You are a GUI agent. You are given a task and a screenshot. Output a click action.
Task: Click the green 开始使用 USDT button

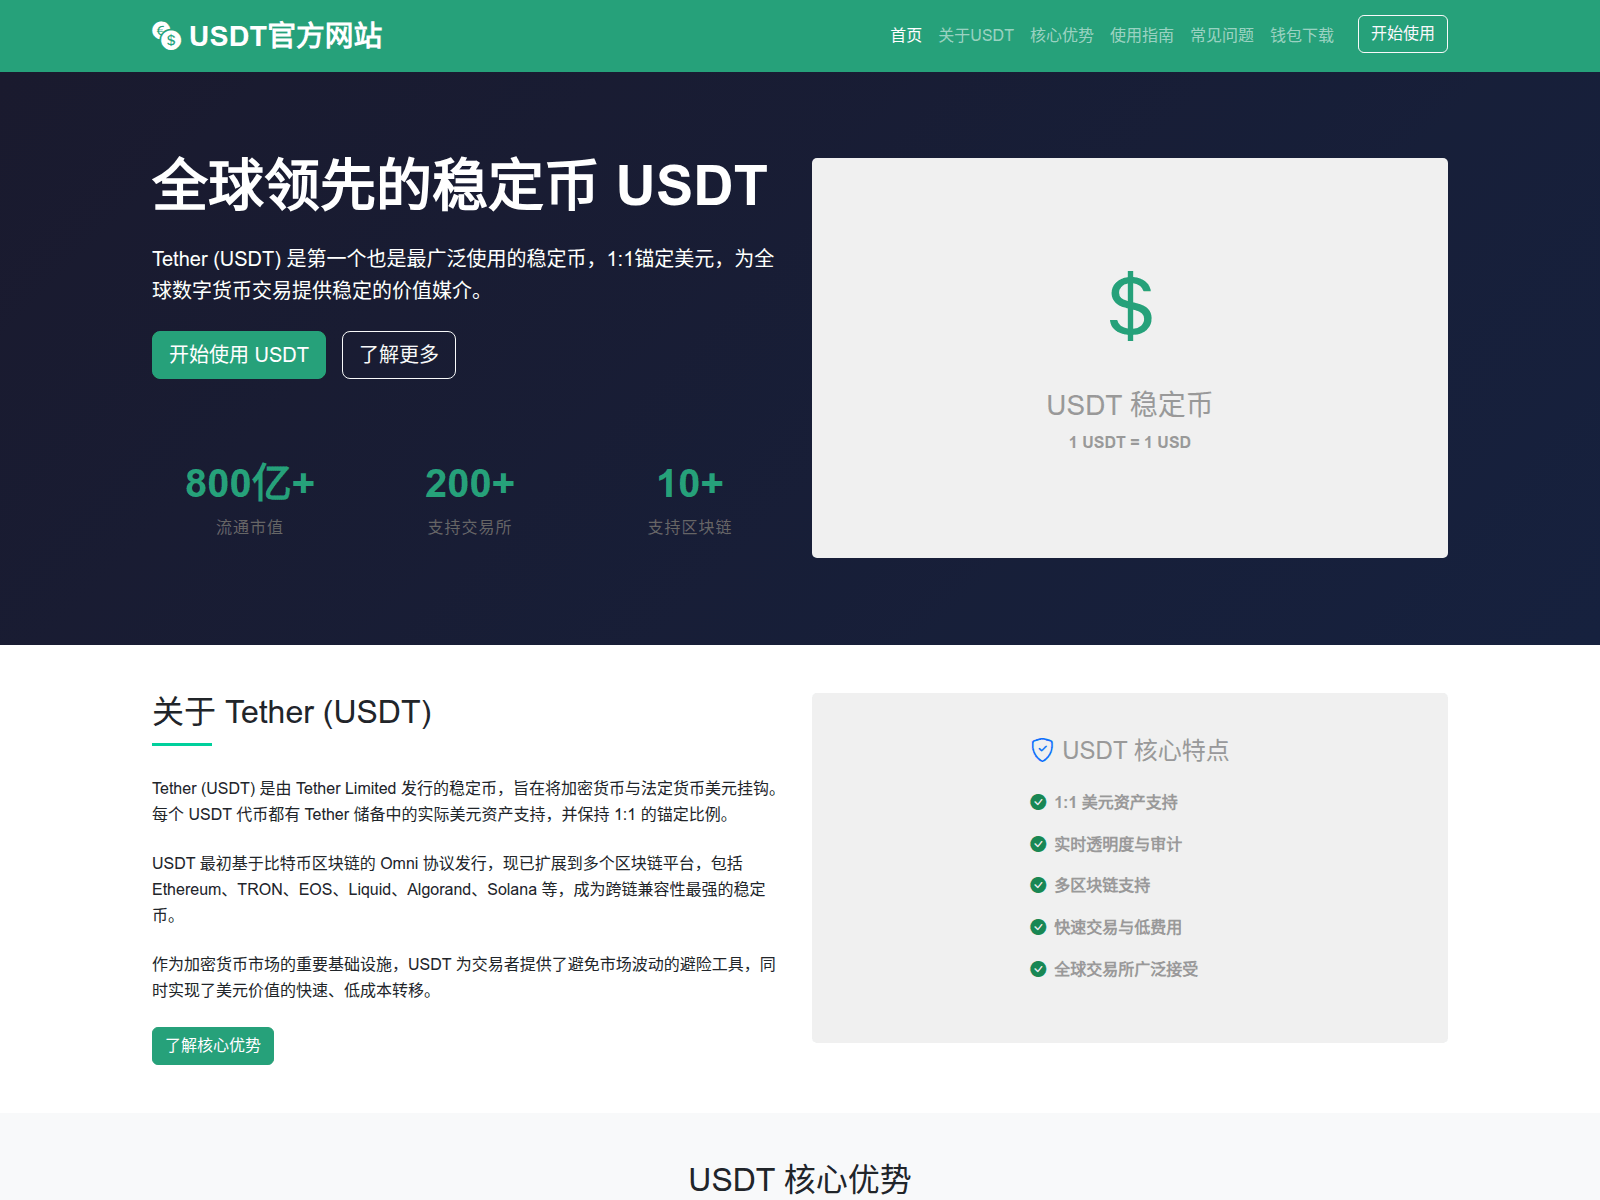(239, 355)
